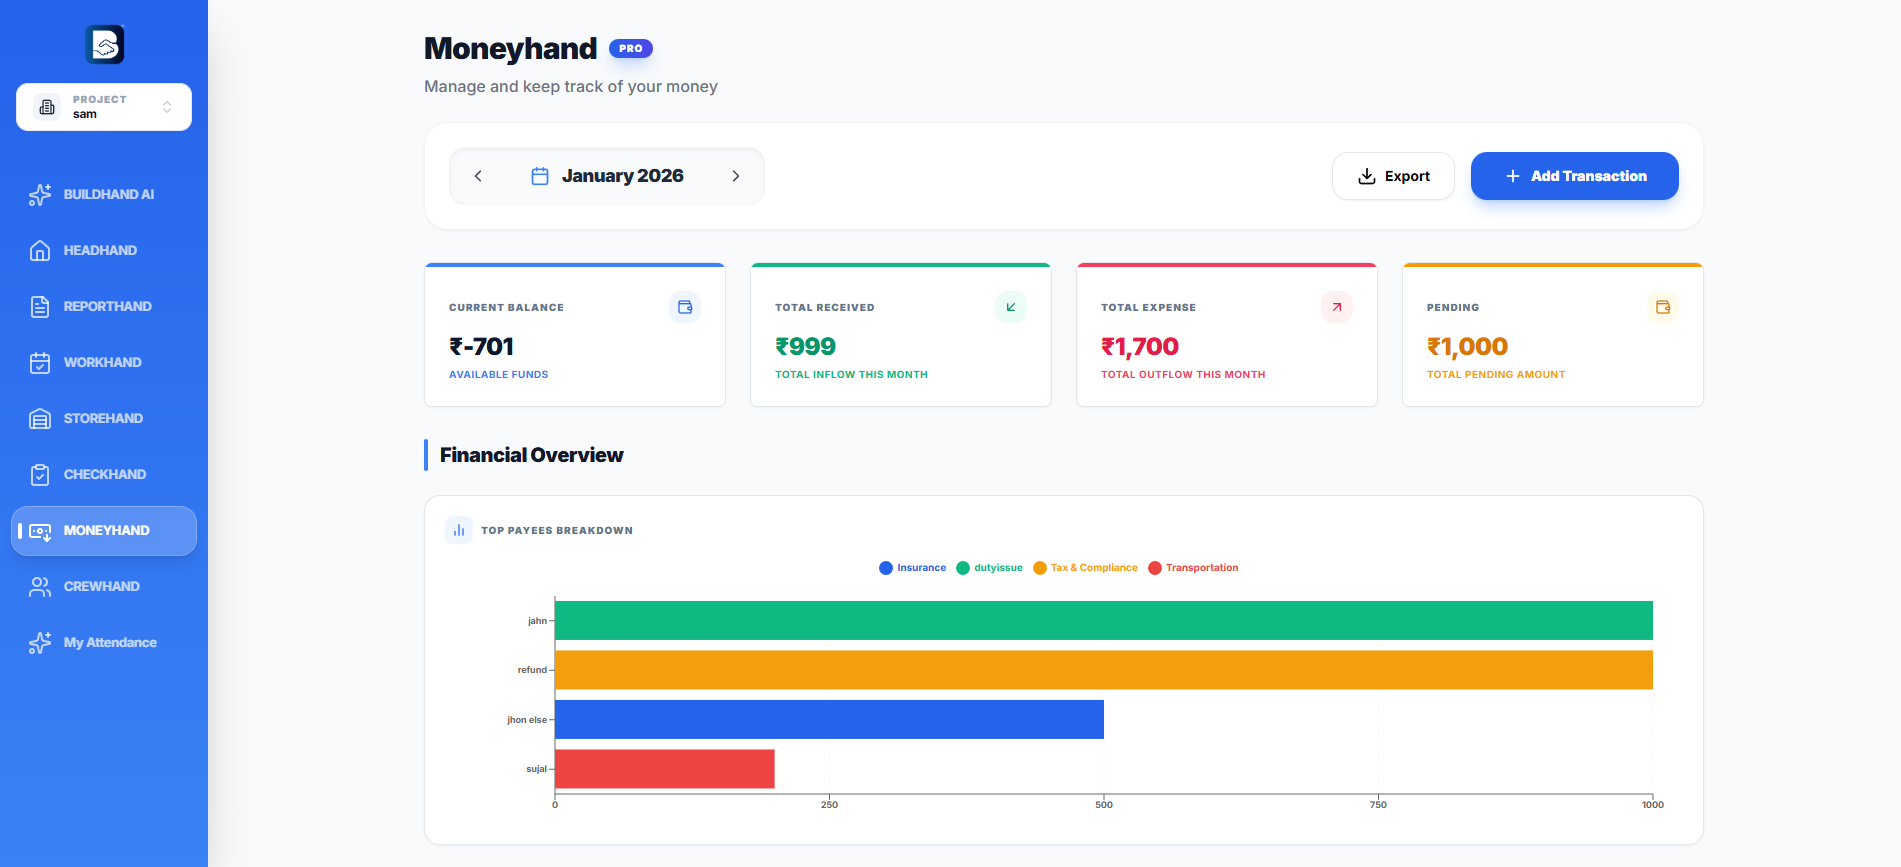Click the WORKHAND calendar icon
The width and height of the screenshot is (1901, 867).
click(x=40, y=363)
